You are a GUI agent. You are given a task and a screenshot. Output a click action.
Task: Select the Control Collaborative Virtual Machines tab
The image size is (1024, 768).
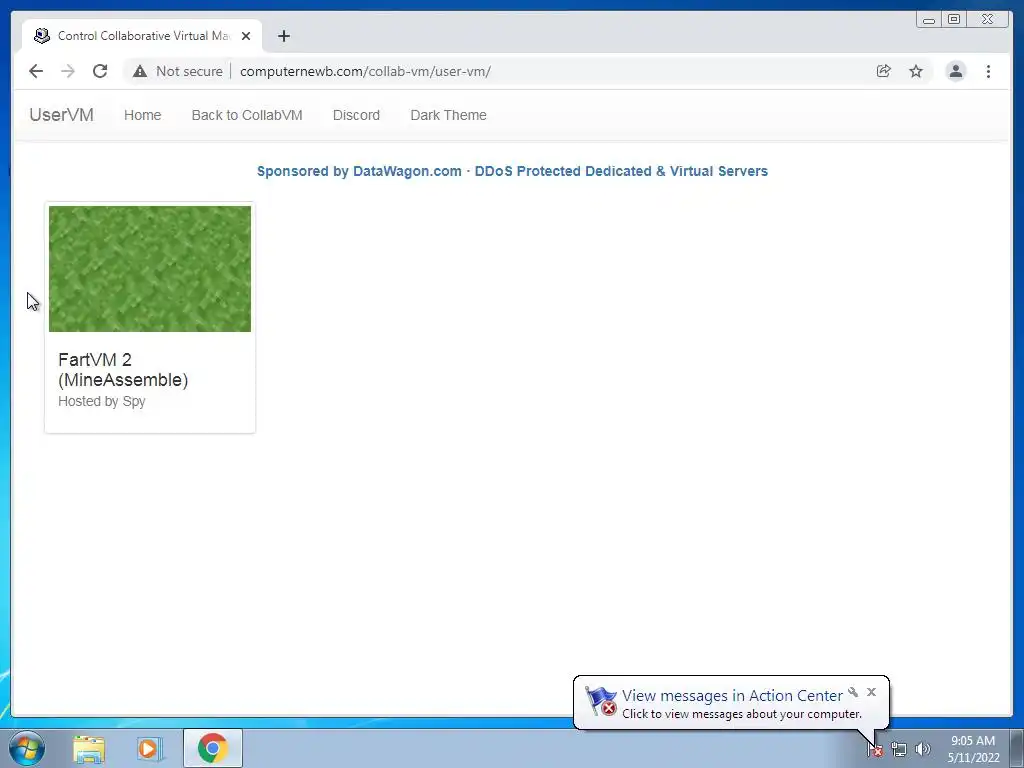[x=142, y=36]
